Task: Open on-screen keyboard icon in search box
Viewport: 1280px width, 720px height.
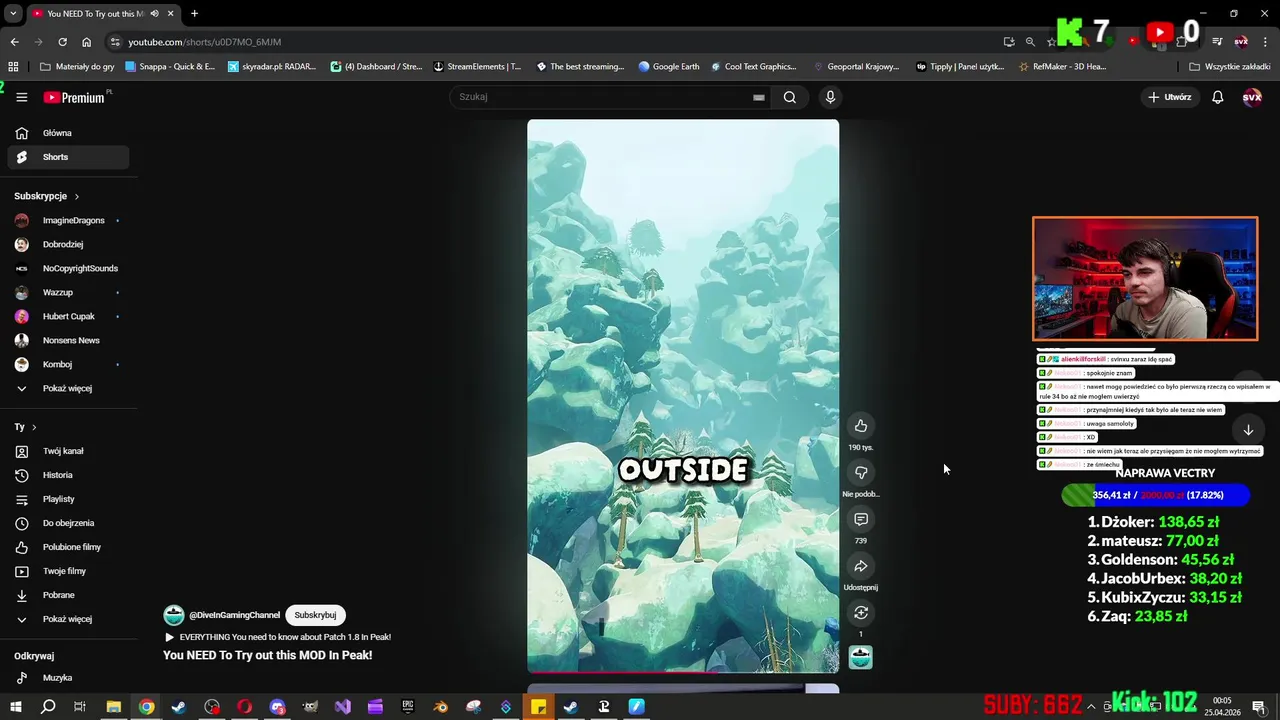Action: point(759,97)
